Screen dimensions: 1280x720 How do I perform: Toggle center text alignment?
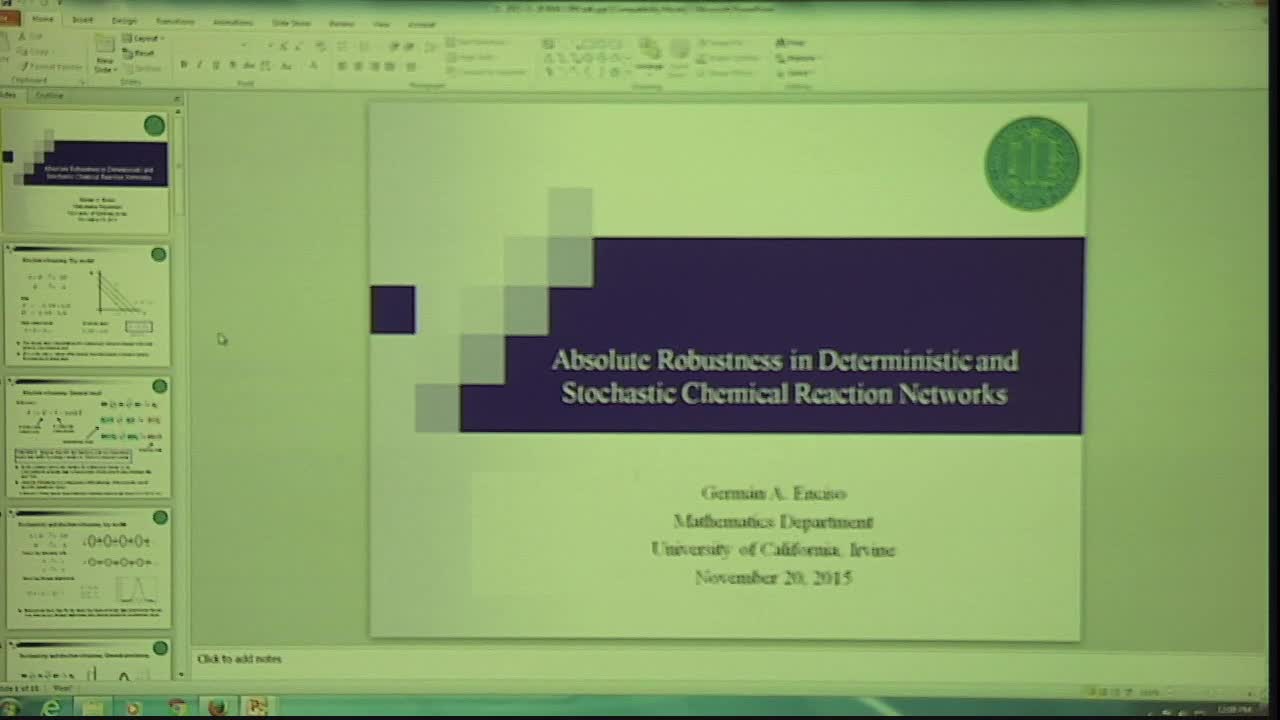pos(357,66)
